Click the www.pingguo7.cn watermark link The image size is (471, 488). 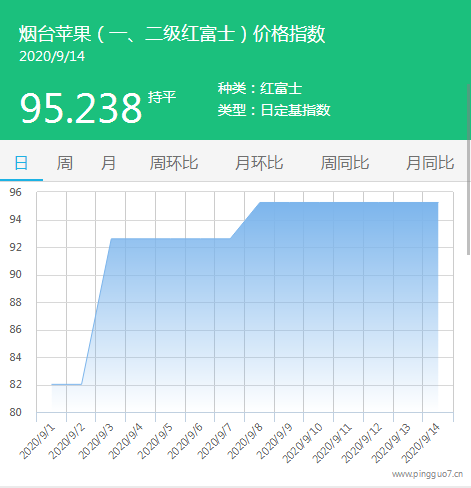click(x=427, y=474)
